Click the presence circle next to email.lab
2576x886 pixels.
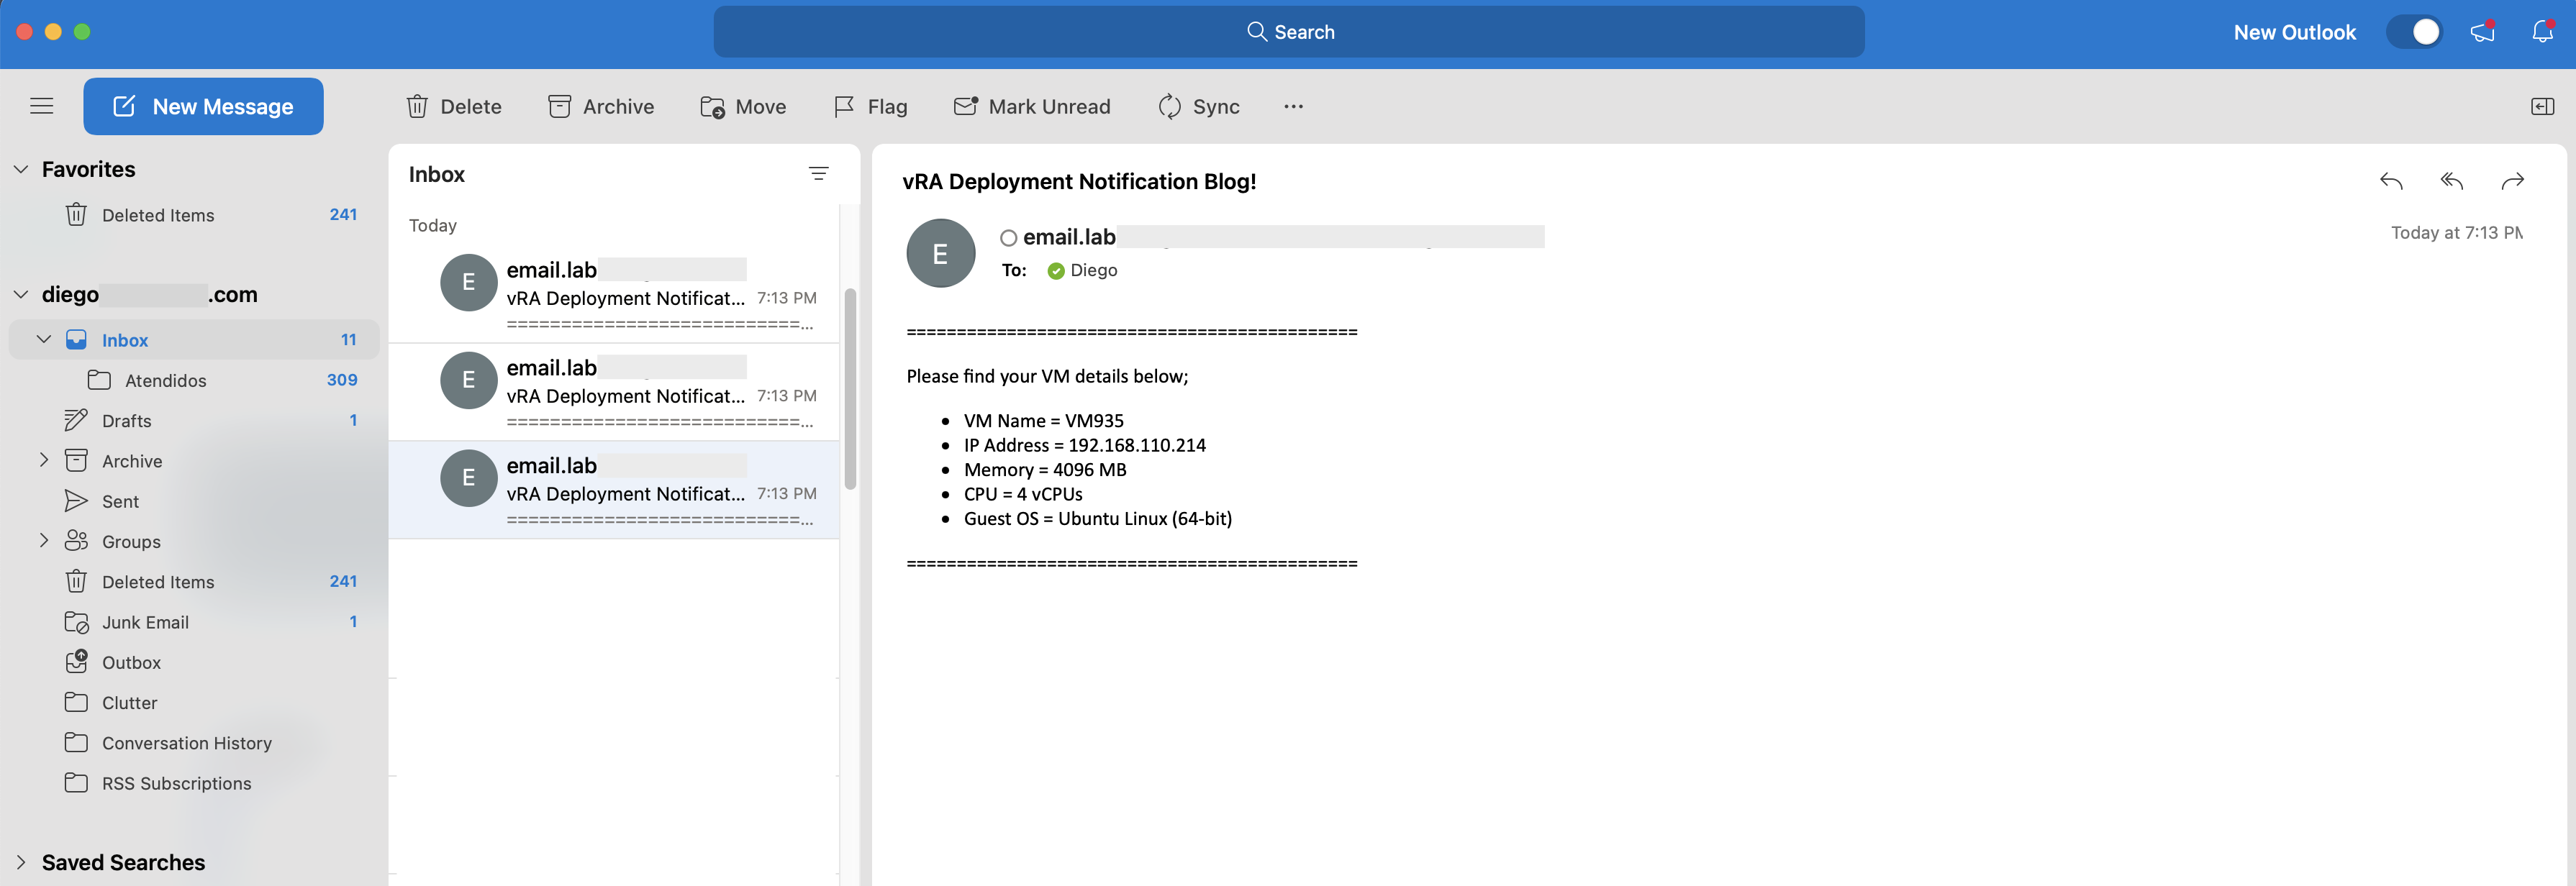[1008, 238]
